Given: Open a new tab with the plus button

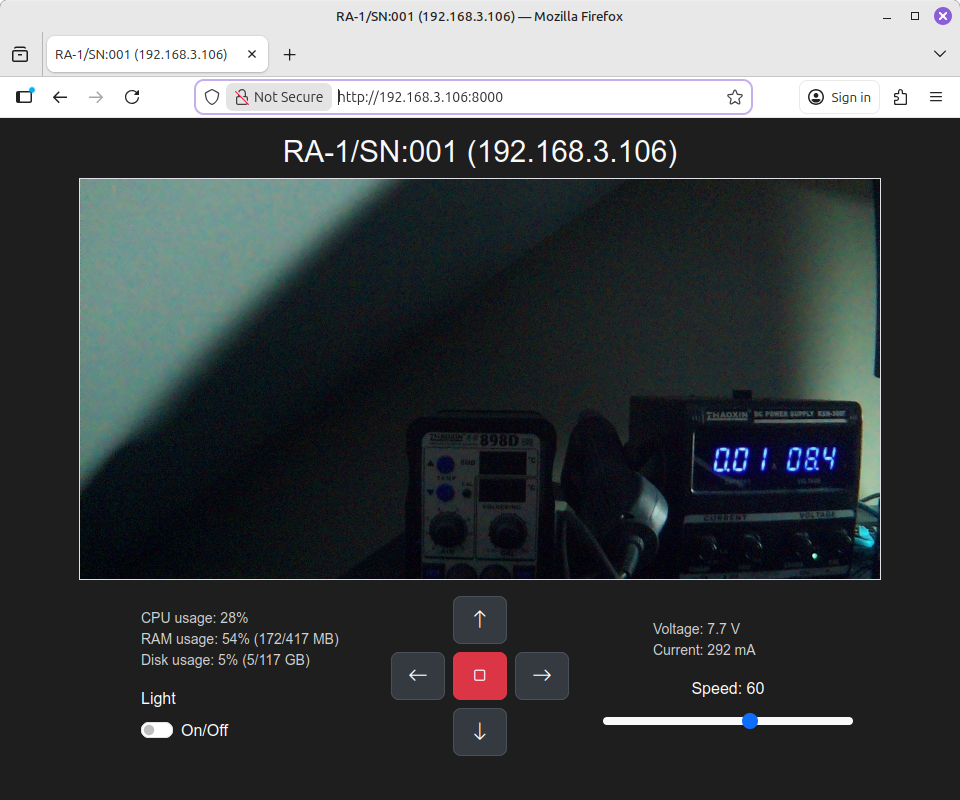Looking at the screenshot, I should [x=290, y=54].
